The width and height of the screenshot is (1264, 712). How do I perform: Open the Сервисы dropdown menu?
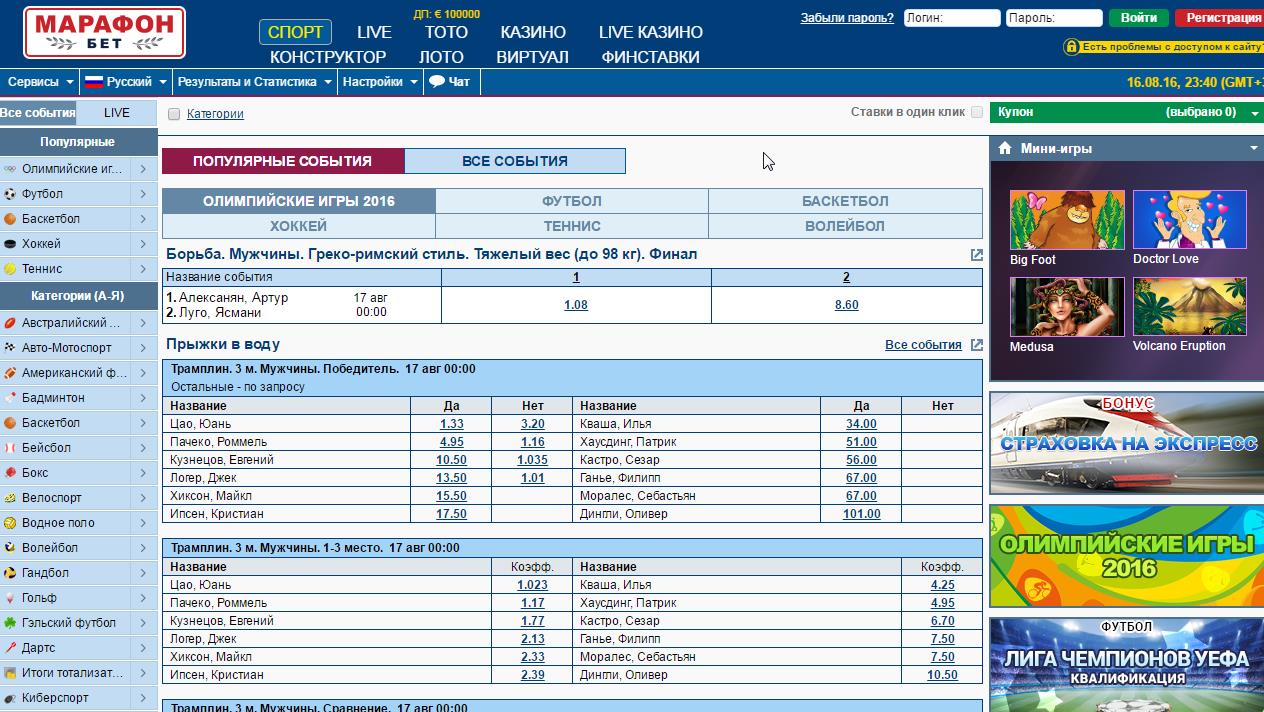tap(40, 82)
